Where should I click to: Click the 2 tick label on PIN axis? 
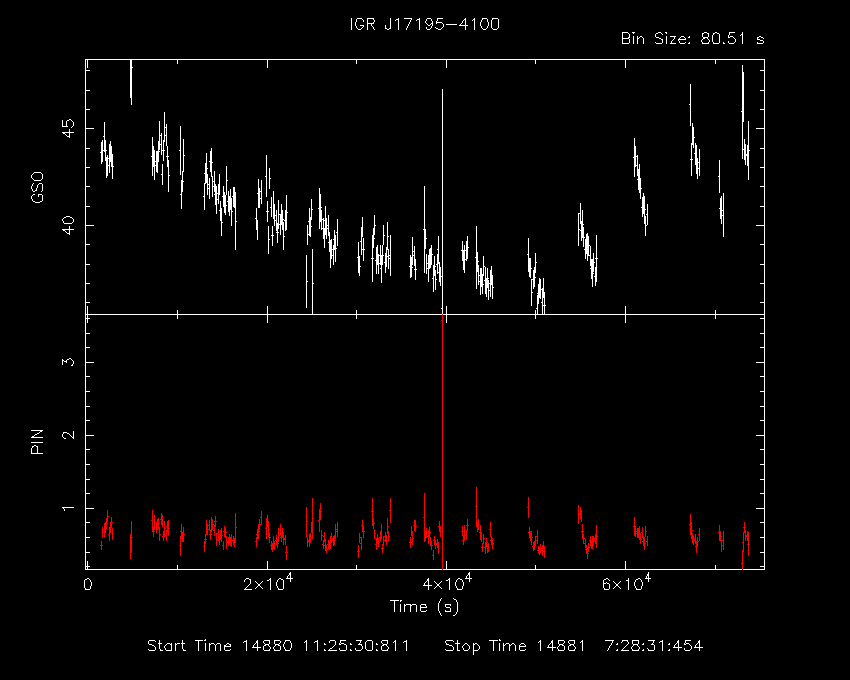pos(69,435)
